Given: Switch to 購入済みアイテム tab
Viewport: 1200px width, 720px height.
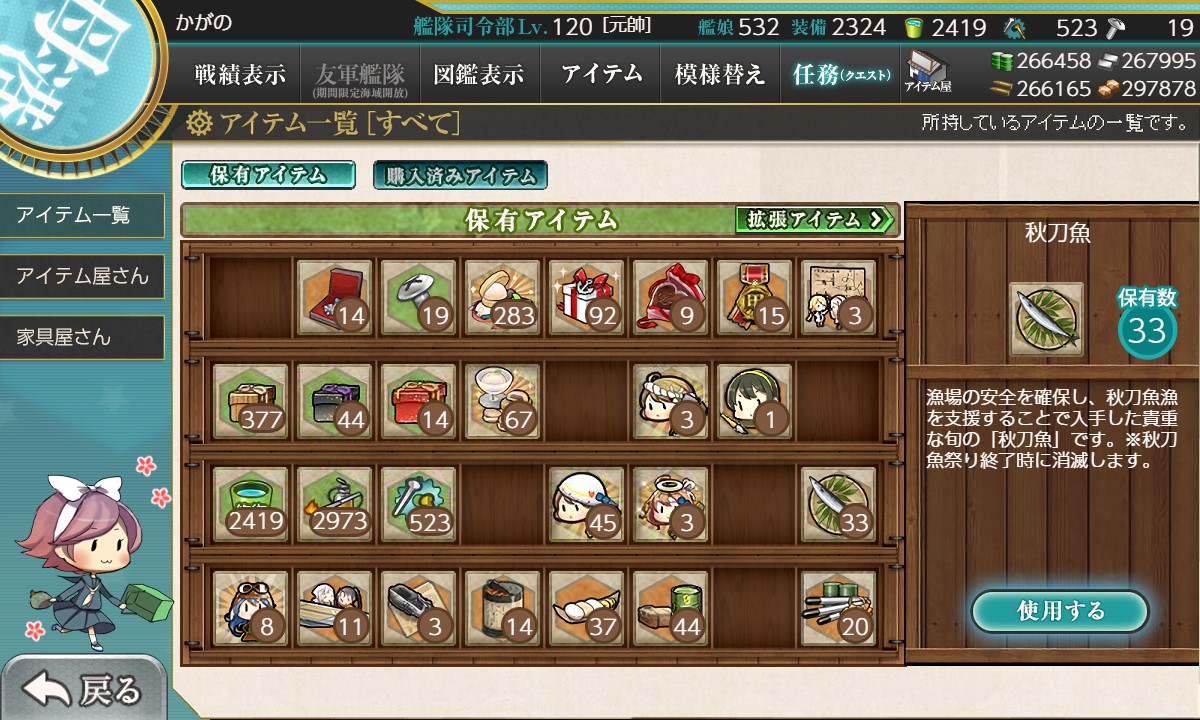Looking at the screenshot, I should coord(460,175).
